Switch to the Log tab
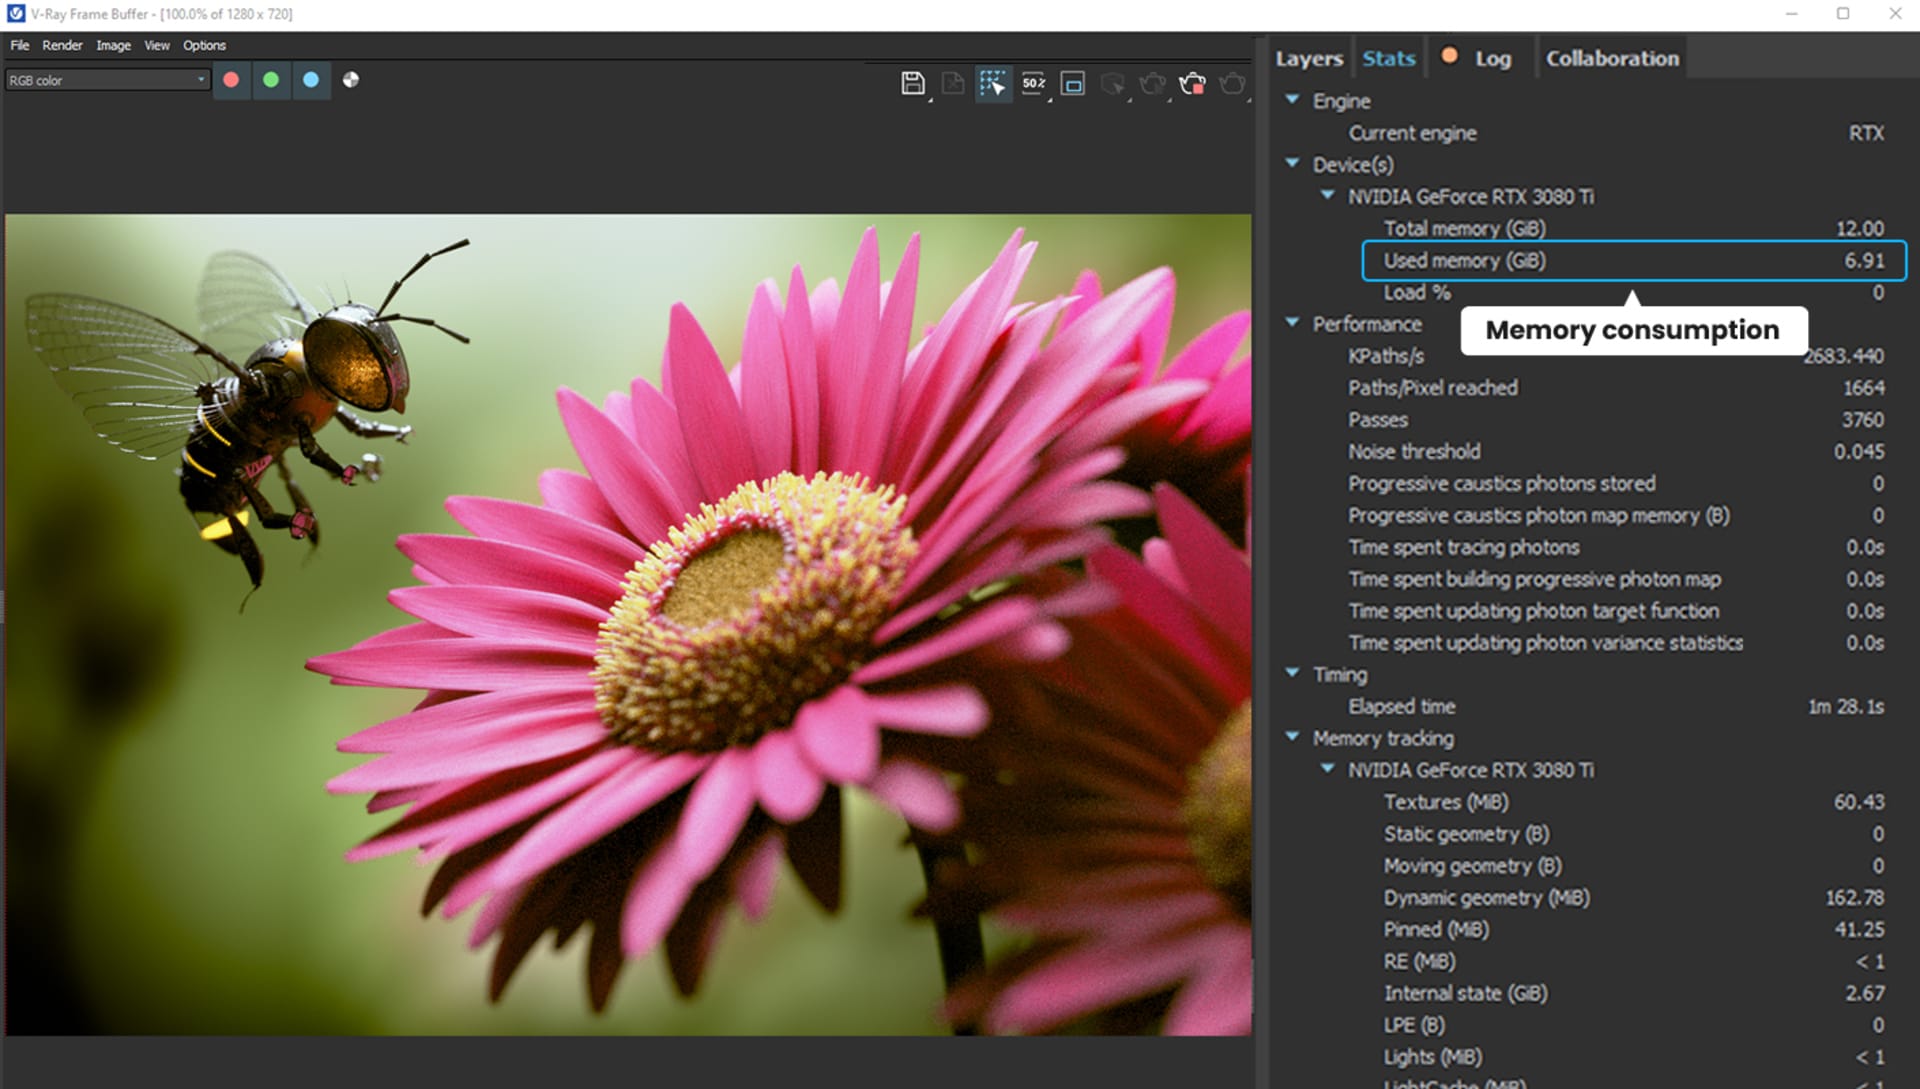The image size is (1920, 1089). (x=1490, y=57)
